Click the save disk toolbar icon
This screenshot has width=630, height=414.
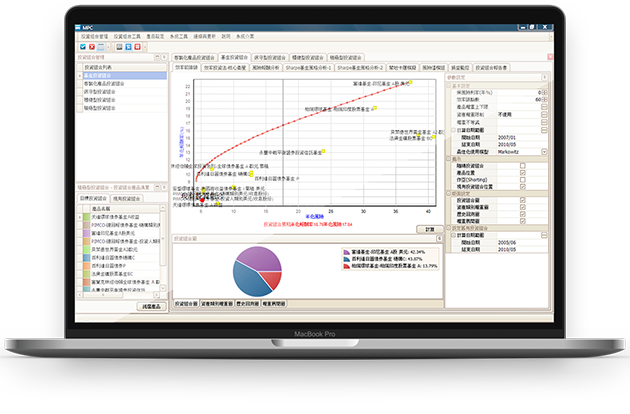117,46
